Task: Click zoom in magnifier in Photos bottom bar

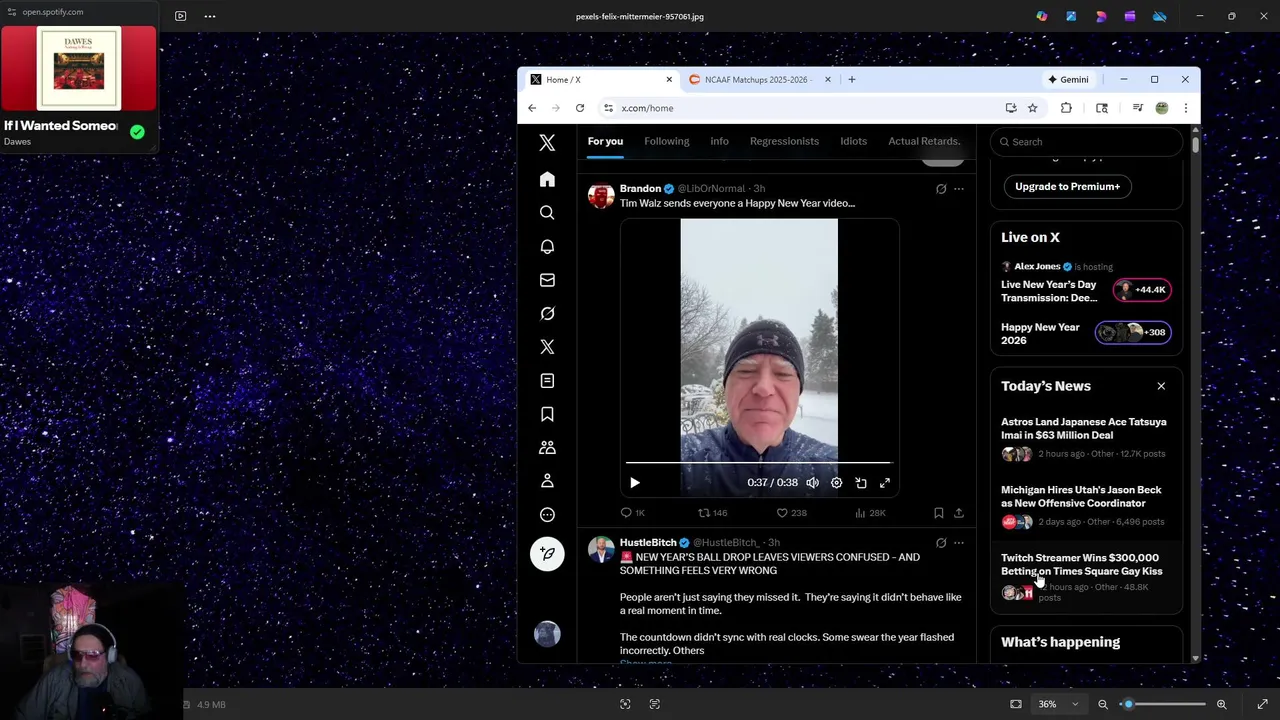Action: click(x=1221, y=704)
